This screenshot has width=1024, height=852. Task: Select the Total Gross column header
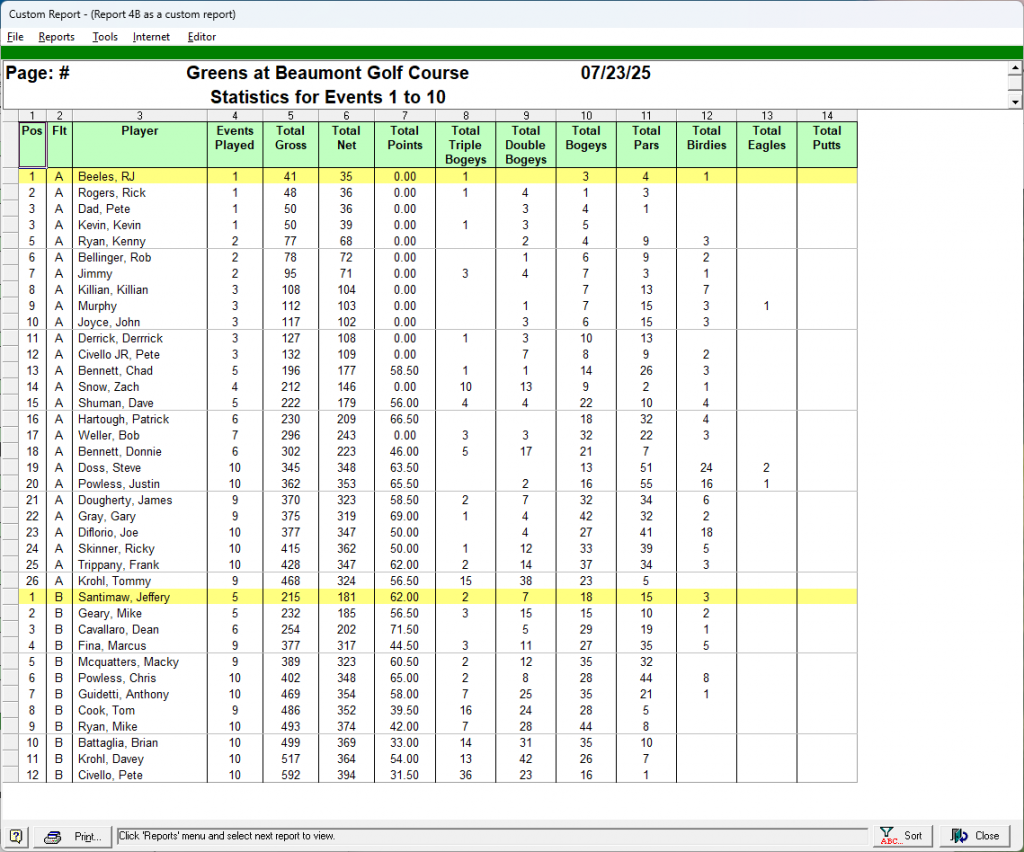(x=290, y=138)
